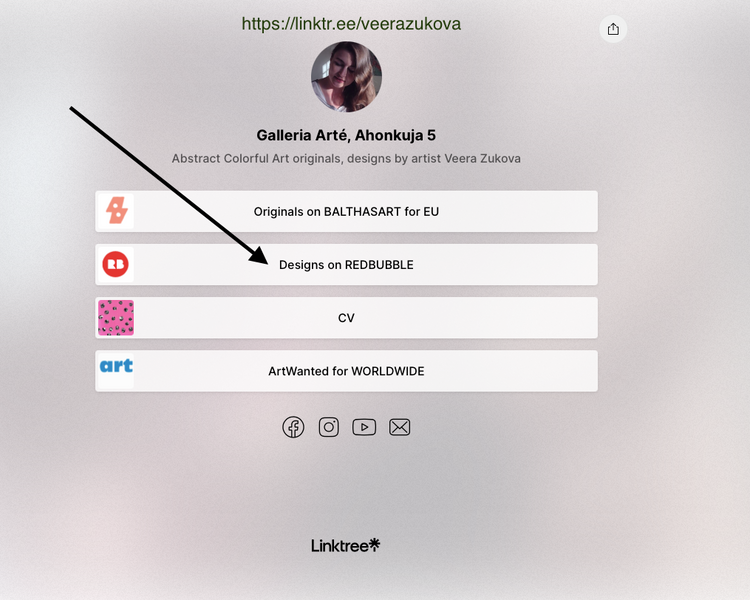This screenshot has width=750, height=600.
Task: Open ArtWanted for WORLDWIDE link
Action: pyautogui.click(x=346, y=371)
